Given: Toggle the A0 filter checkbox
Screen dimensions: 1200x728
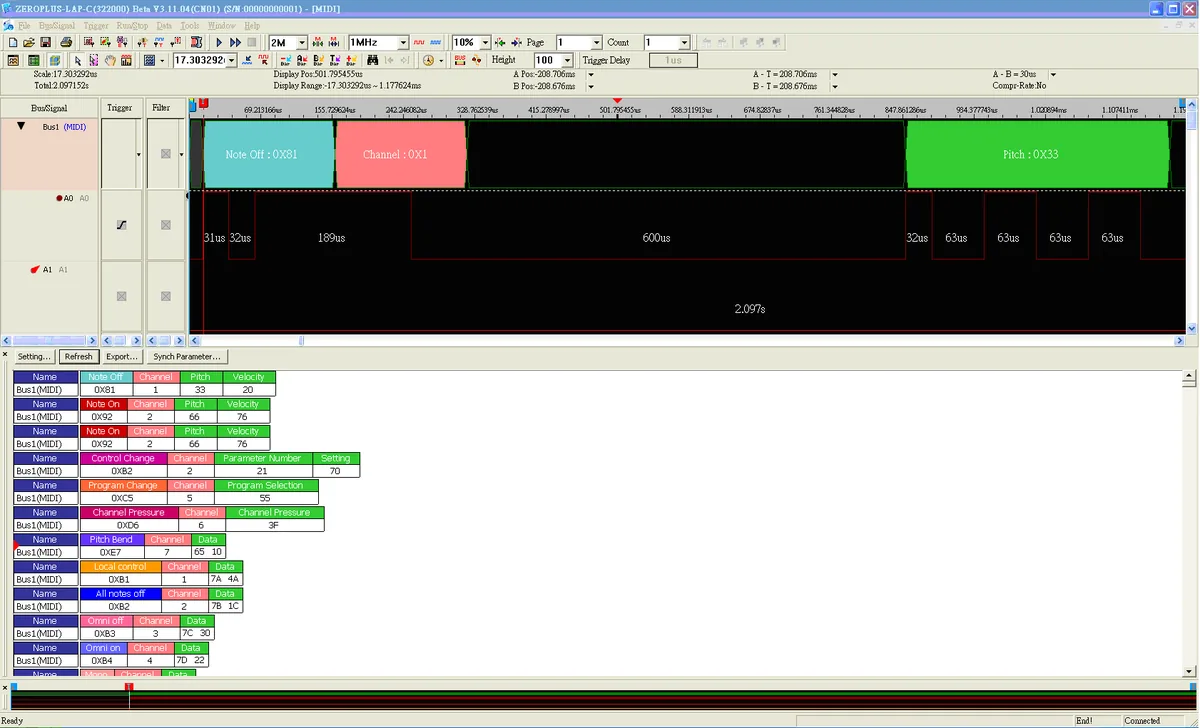Looking at the screenshot, I should (166, 225).
